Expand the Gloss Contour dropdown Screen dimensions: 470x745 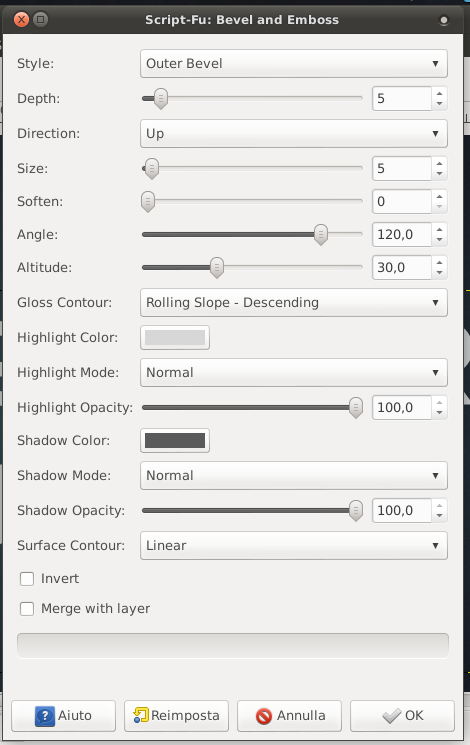(294, 303)
